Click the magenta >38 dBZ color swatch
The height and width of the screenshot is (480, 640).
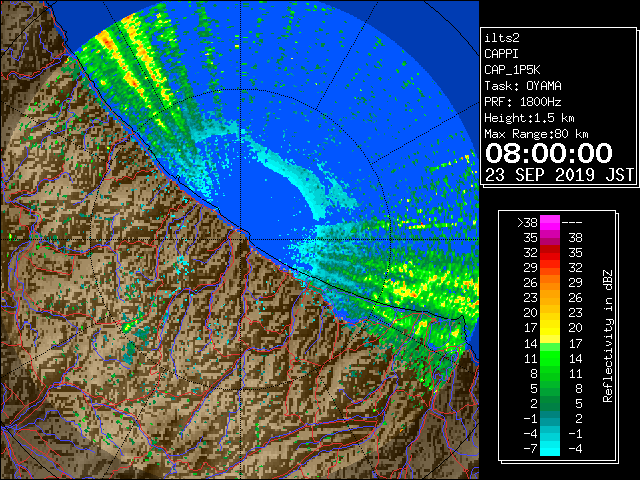pos(550,223)
